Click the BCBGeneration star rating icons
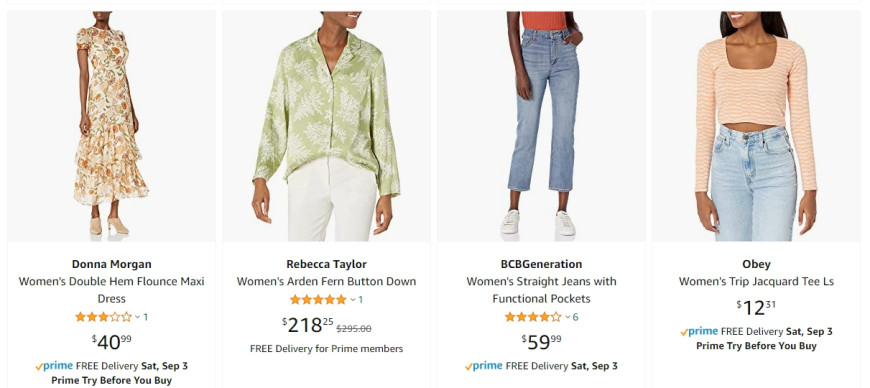Viewport: 870px width, 388px height. 533,317
